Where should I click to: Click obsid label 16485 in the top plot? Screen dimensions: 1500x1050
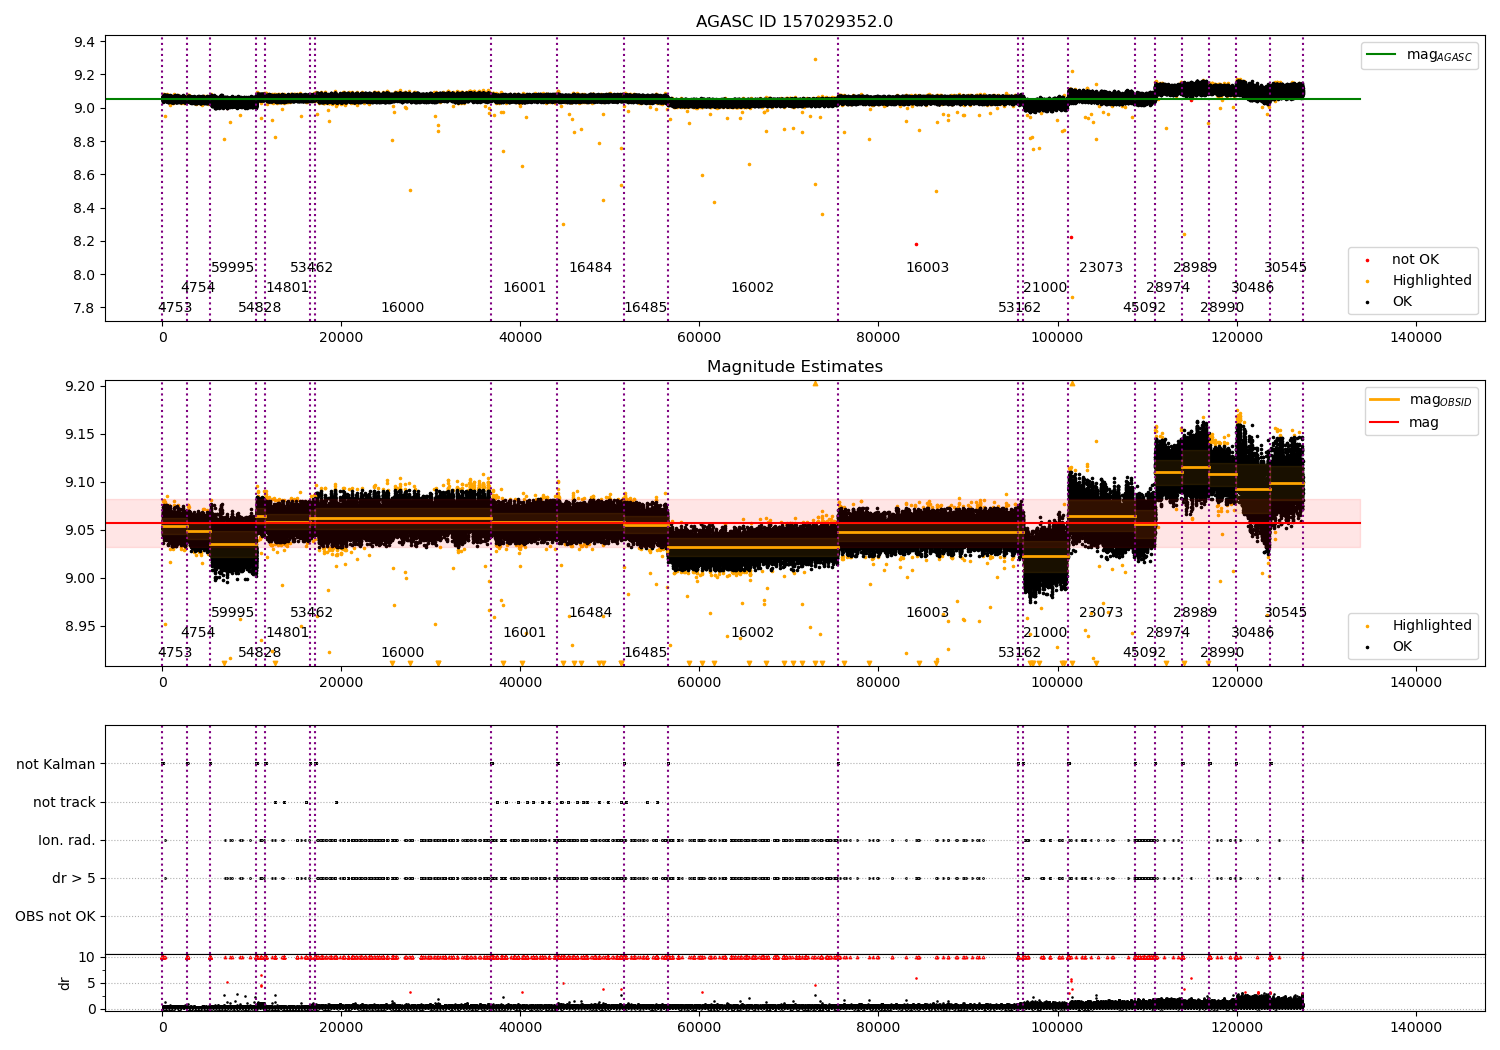point(646,308)
